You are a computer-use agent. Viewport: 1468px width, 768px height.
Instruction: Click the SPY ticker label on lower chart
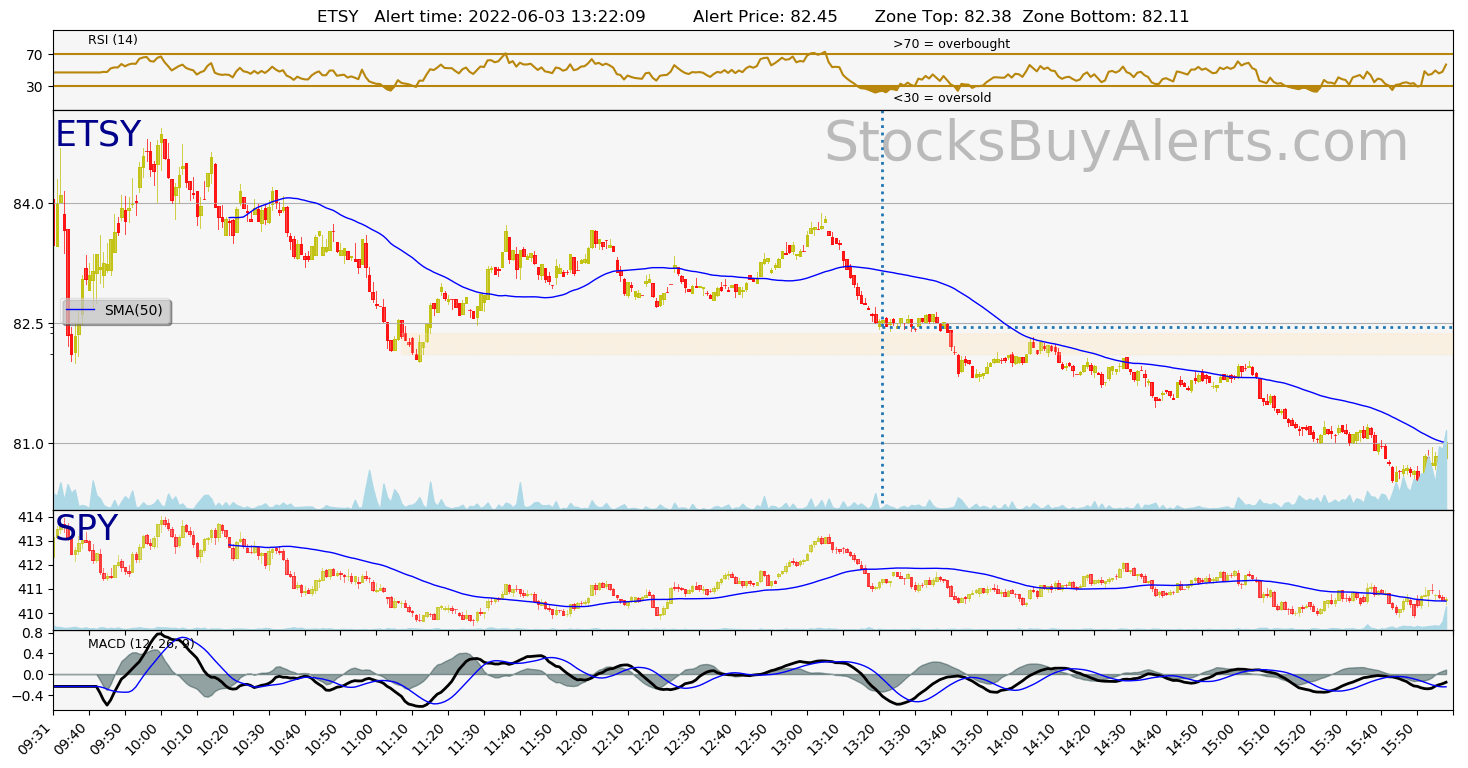pyautogui.click(x=86, y=529)
